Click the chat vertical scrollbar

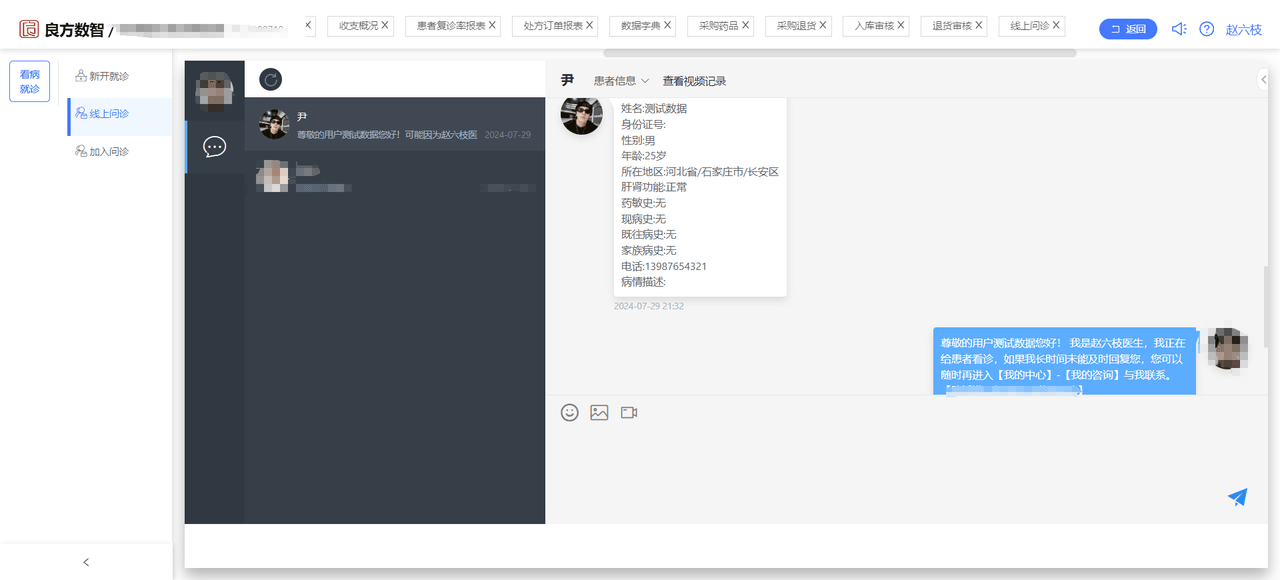pos(1264,307)
